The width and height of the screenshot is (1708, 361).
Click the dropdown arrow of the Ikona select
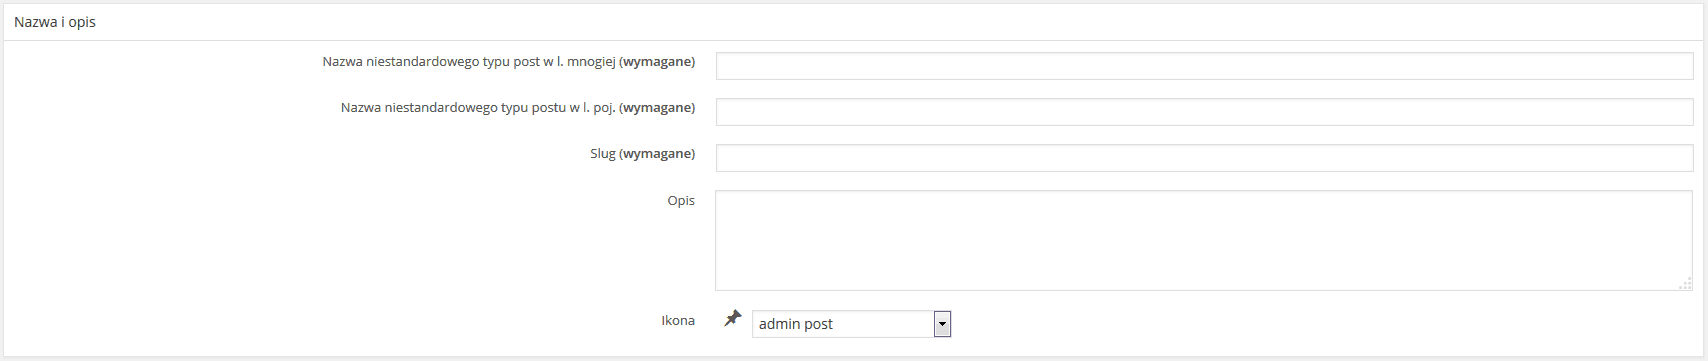click(942, 324)
